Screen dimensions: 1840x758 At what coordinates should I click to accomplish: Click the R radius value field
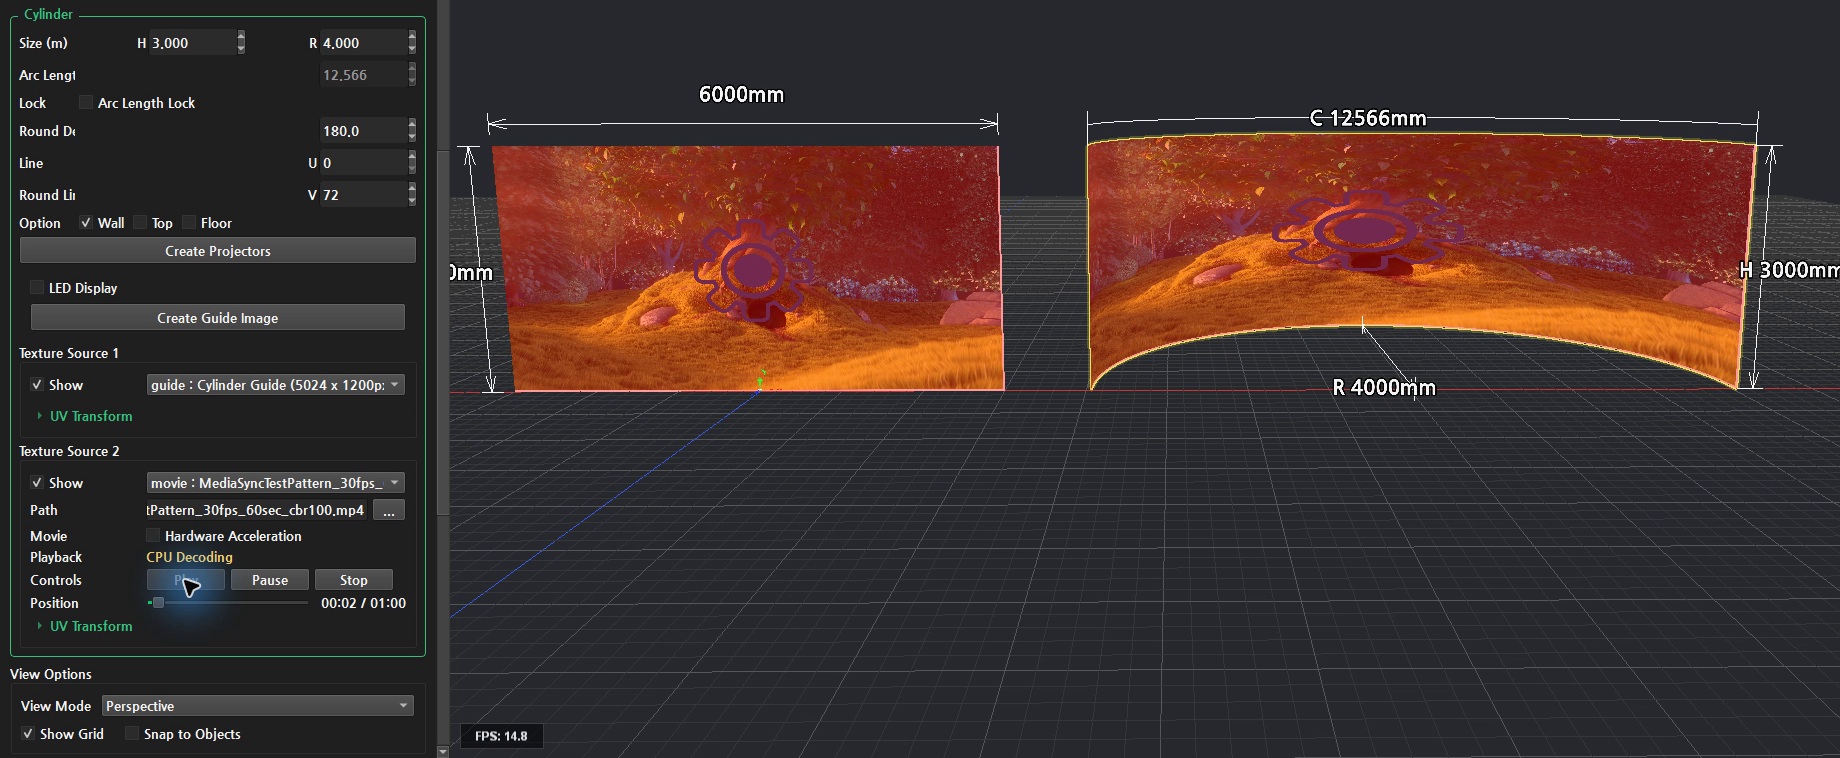(363, 43)
